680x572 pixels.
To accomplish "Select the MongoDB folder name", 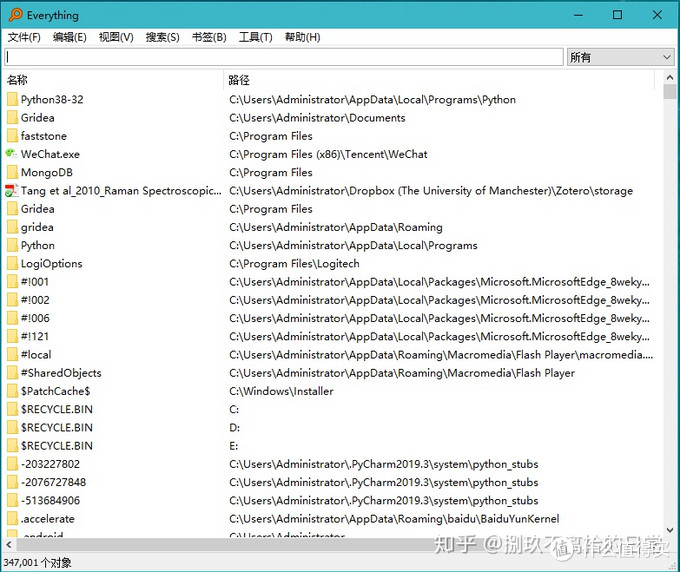I will click(47, 173).
